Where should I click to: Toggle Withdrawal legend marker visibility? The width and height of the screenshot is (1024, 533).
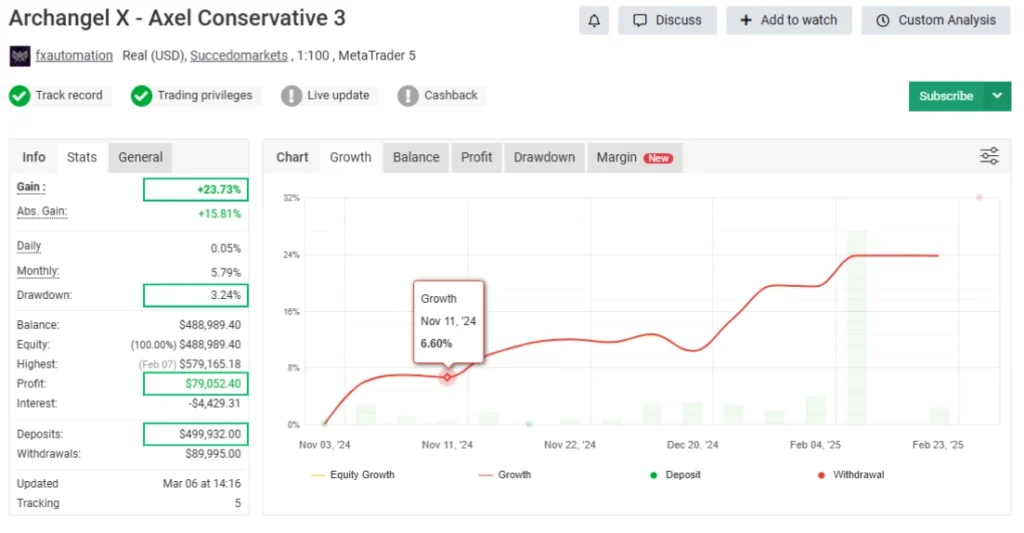(849, 475)
